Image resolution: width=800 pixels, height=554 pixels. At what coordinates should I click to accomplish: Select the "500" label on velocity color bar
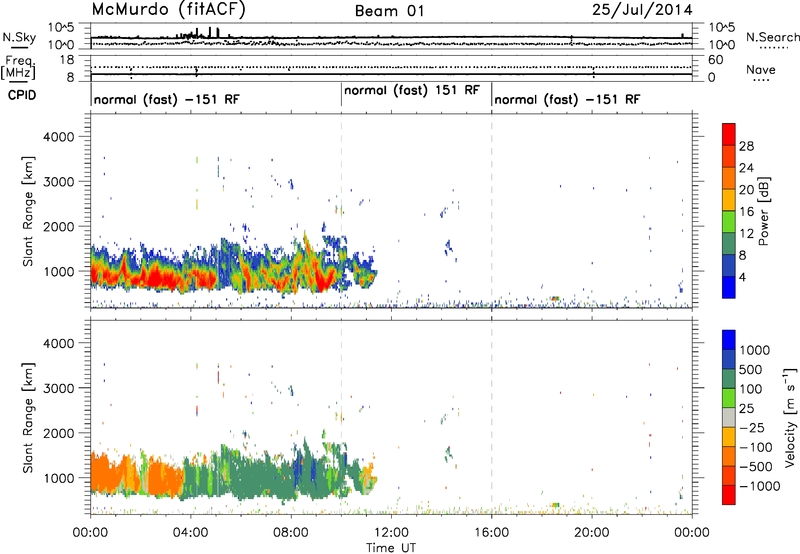[752, 369]
